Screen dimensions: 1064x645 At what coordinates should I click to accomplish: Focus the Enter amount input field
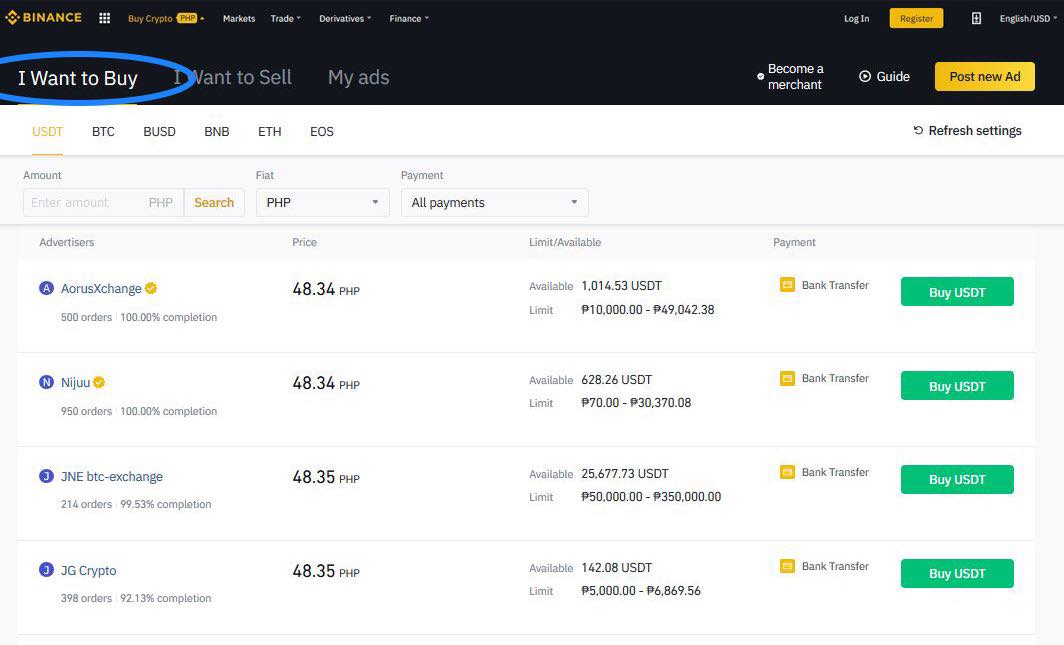point(103,203)
